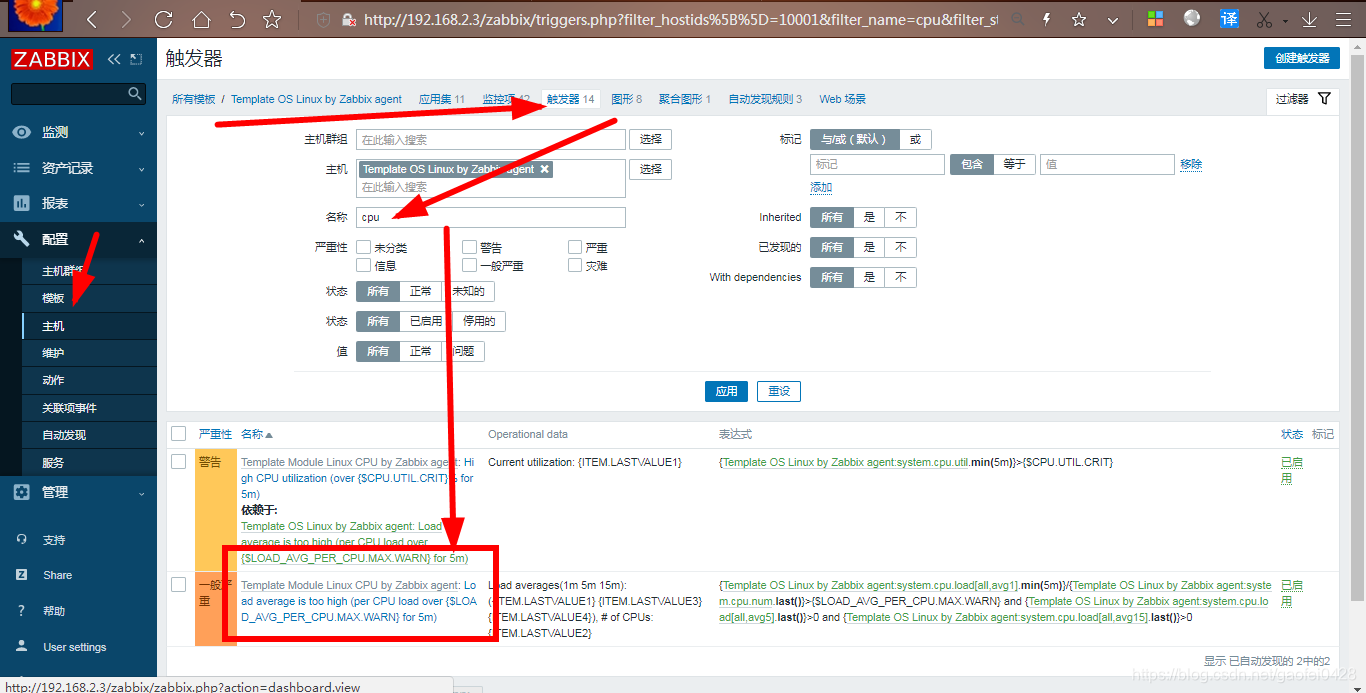Click the insecure site lock icon
This screenshot has height=693, width=1366.
348,19
